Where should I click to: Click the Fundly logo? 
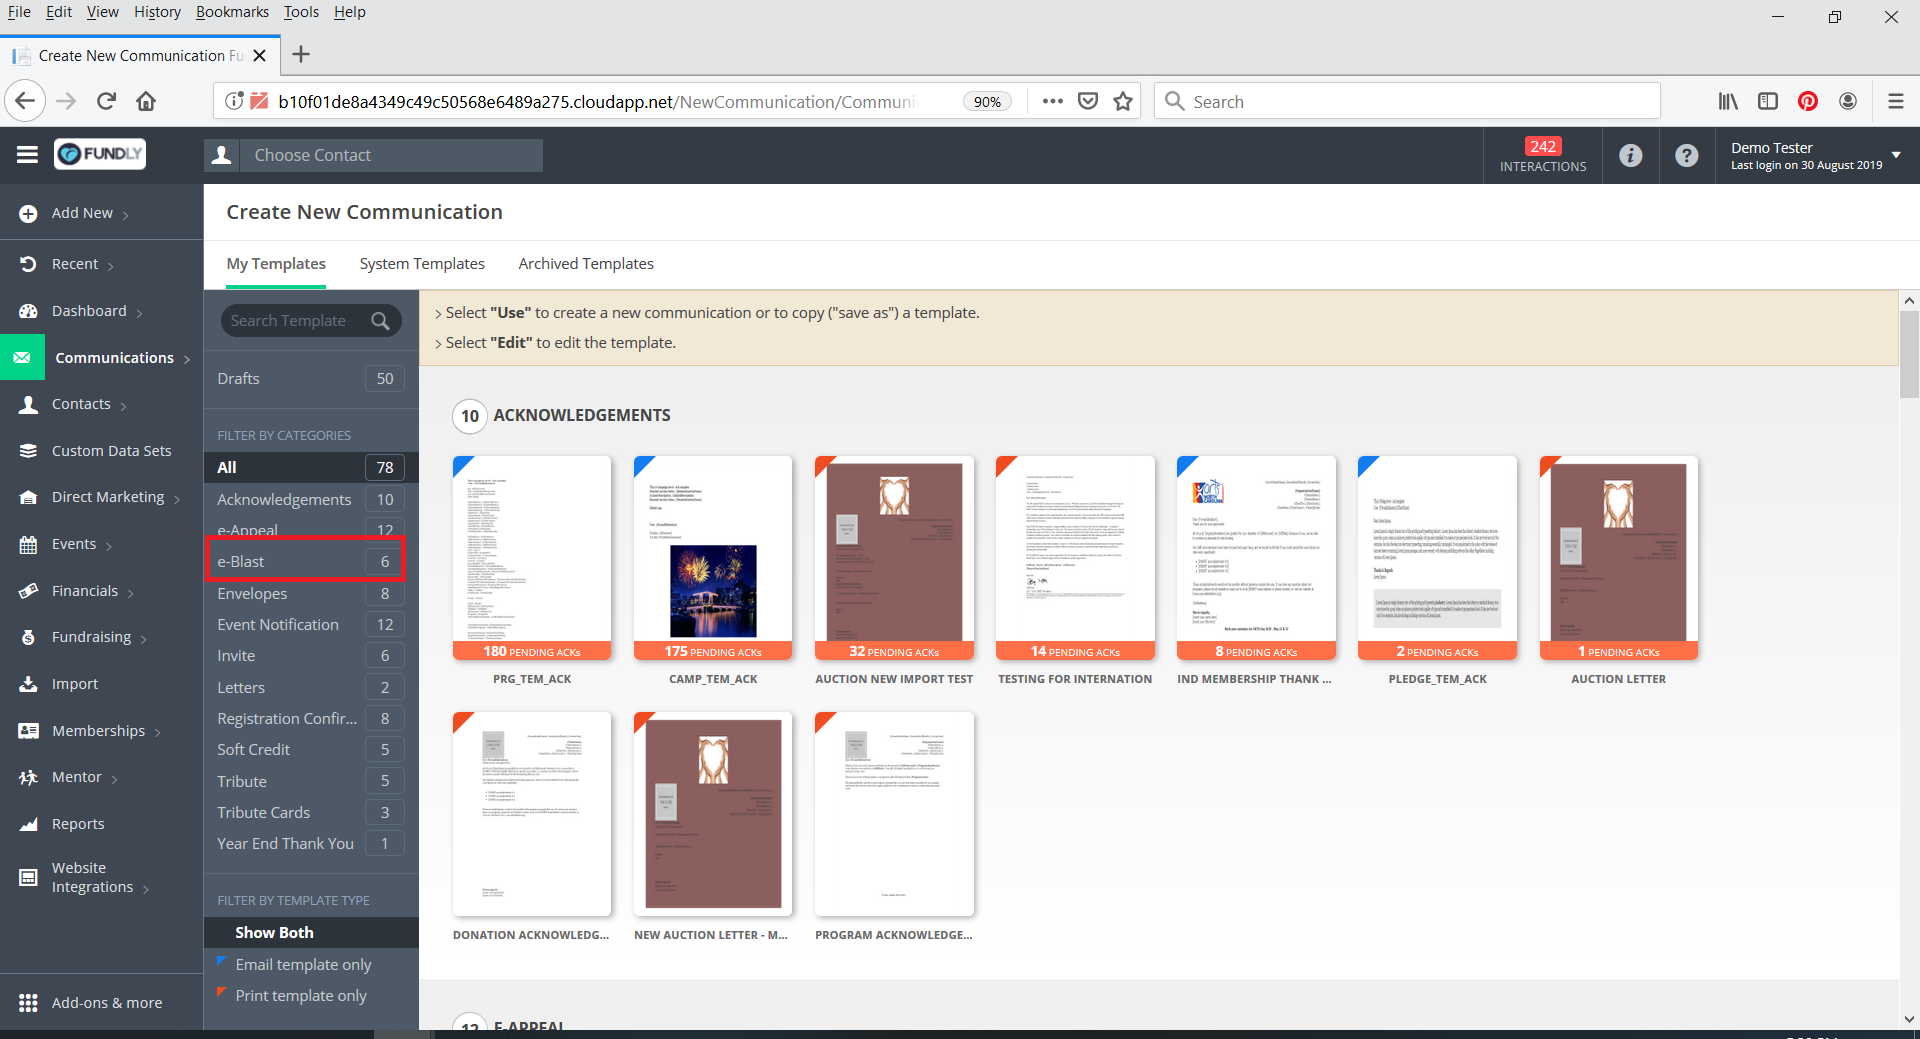(100, 154)
